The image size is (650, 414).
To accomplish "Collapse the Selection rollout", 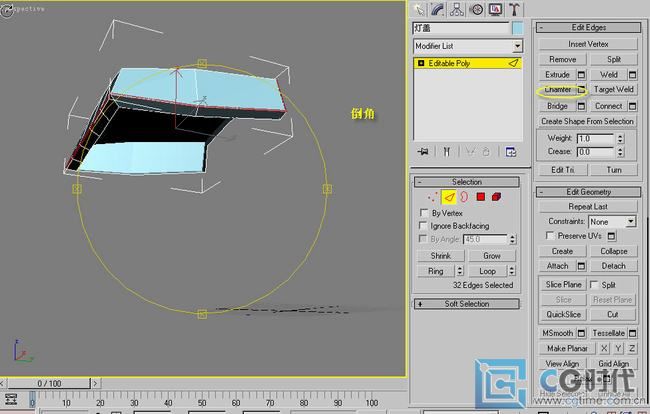I will coord(467,182).
